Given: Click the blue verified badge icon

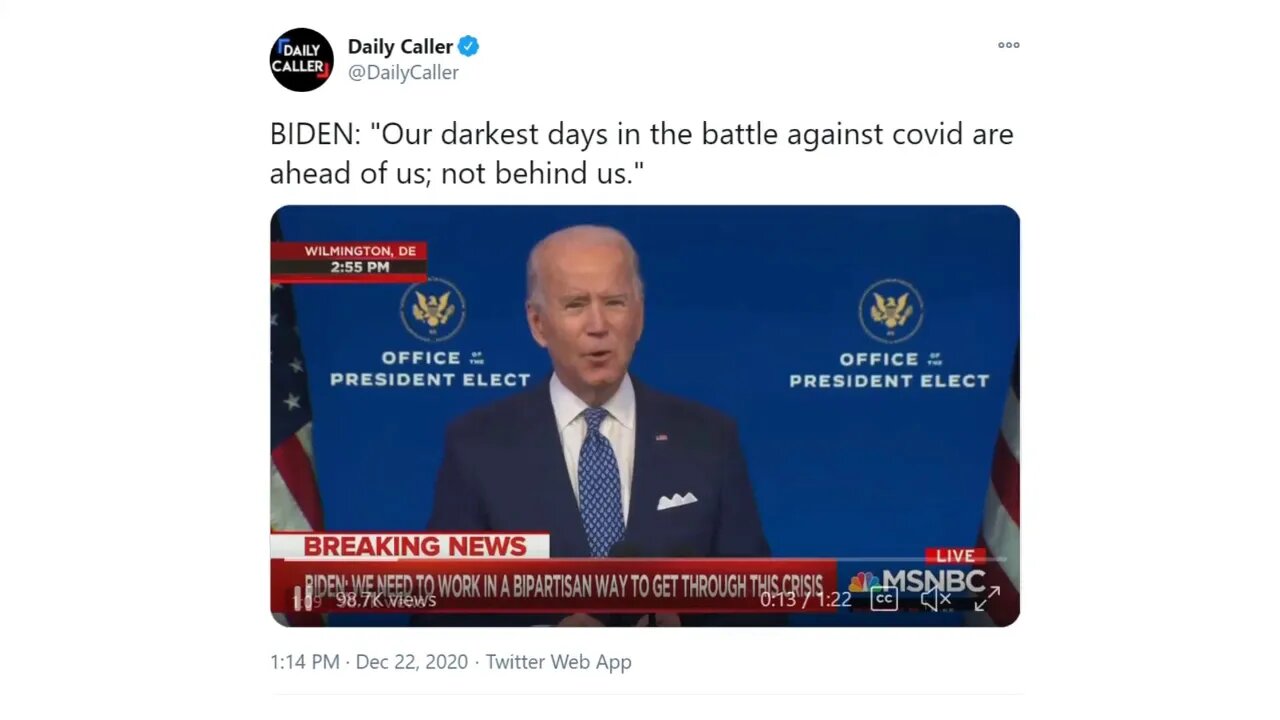Looking at the screenshot, I should point(469,46).
